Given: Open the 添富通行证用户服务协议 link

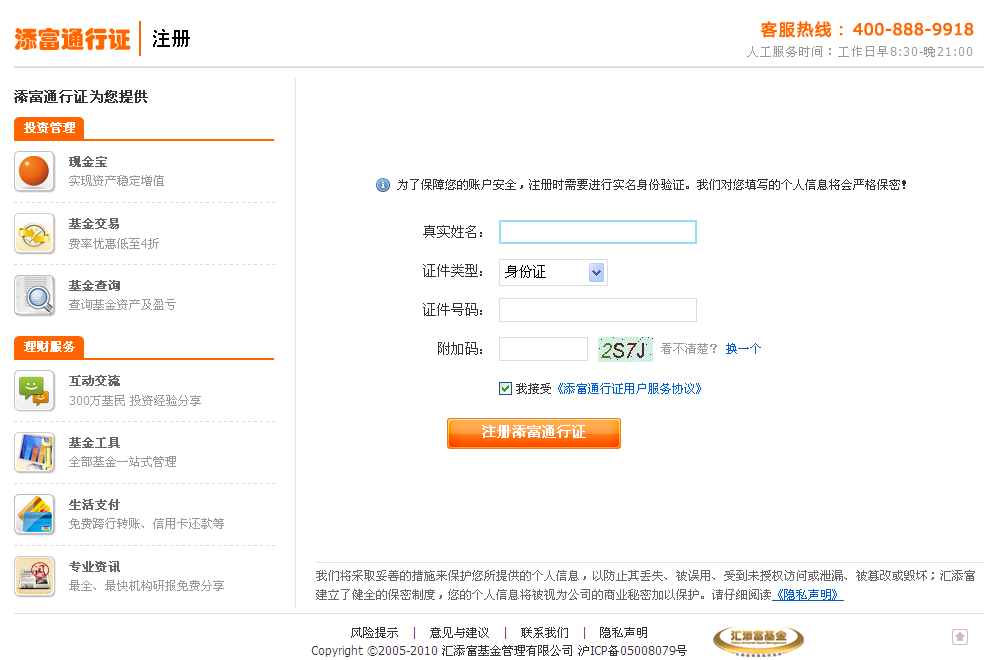Looking at the screenshot, I should 629,388.
